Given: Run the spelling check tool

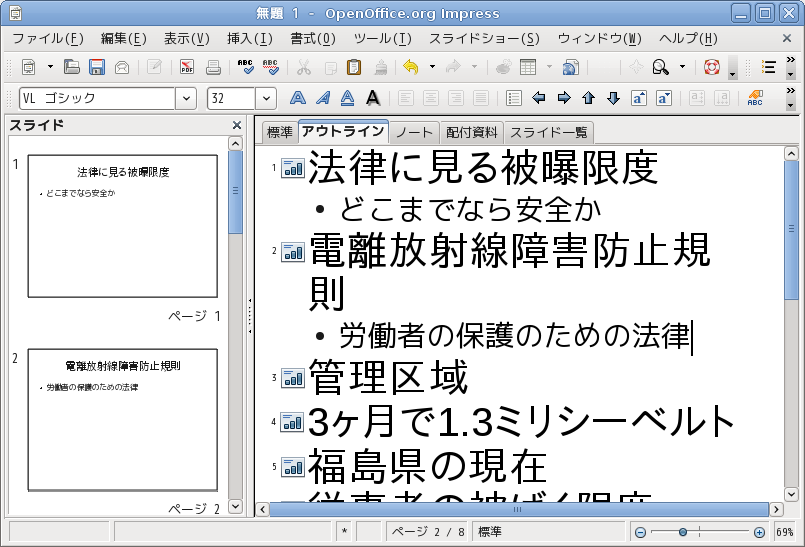Looking at the screenshot, I should tap(246, 68).
